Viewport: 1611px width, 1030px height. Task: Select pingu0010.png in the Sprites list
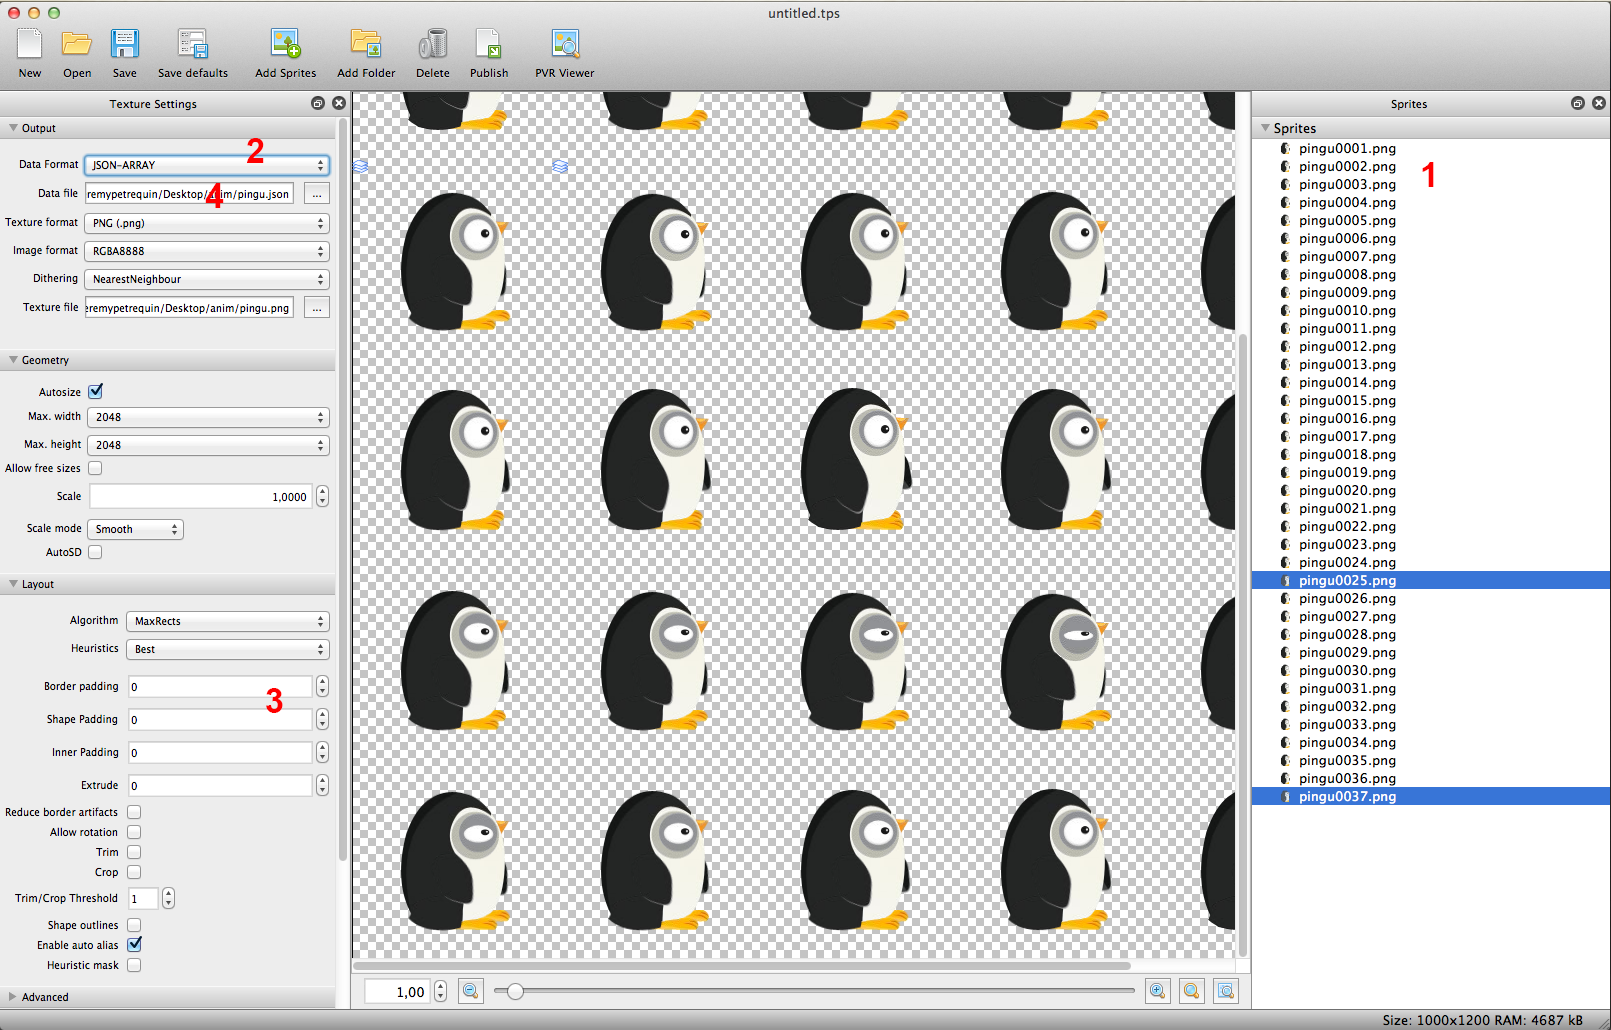[1348, 310]
